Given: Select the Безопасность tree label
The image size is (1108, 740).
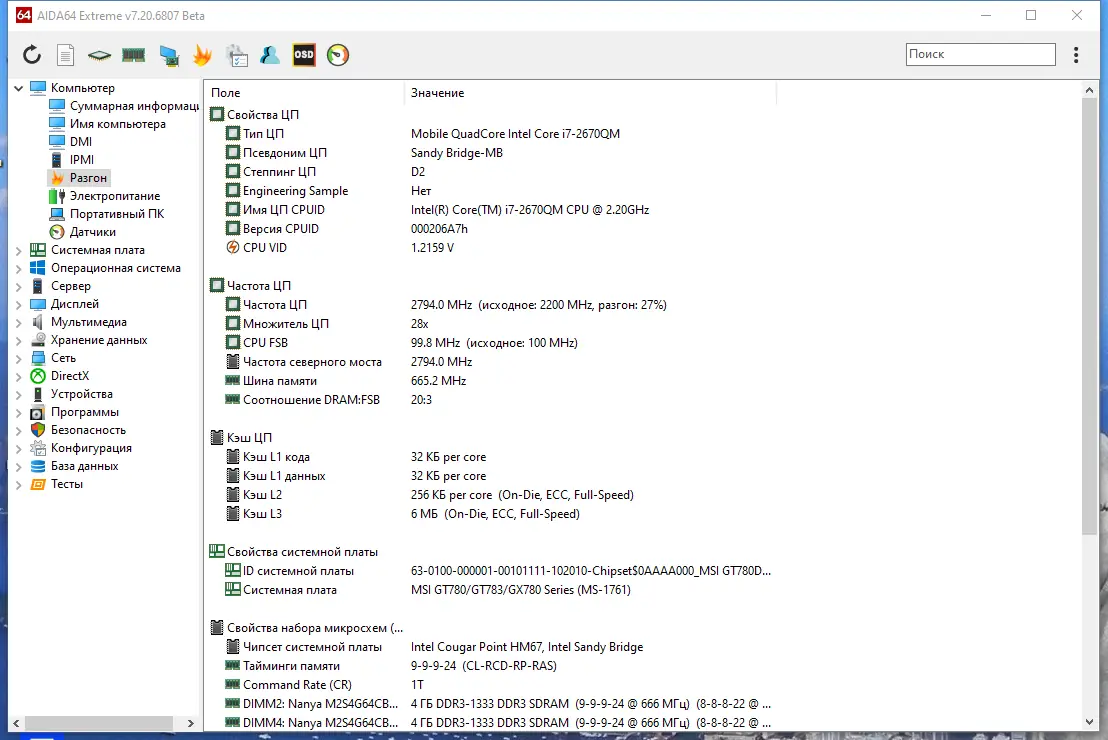Looking at the screenshot, I should [x=88, y=430].
